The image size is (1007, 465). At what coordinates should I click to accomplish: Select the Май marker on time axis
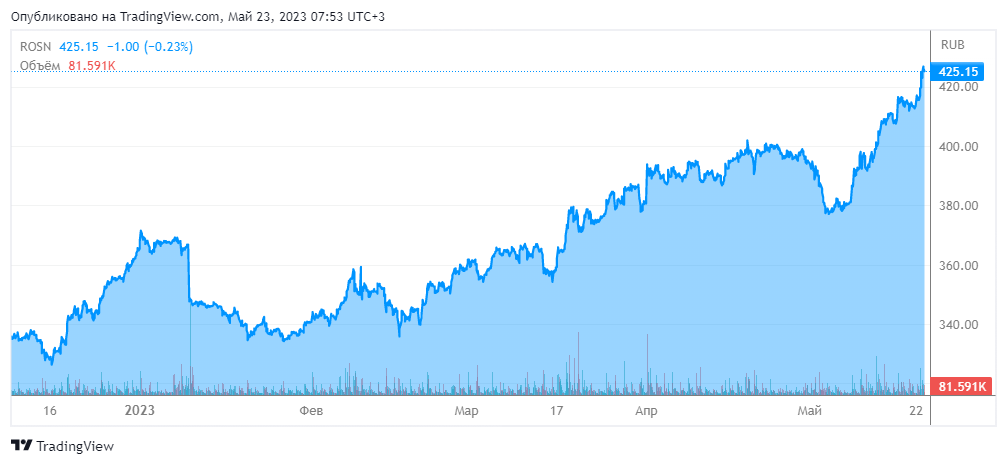(809, 411)
